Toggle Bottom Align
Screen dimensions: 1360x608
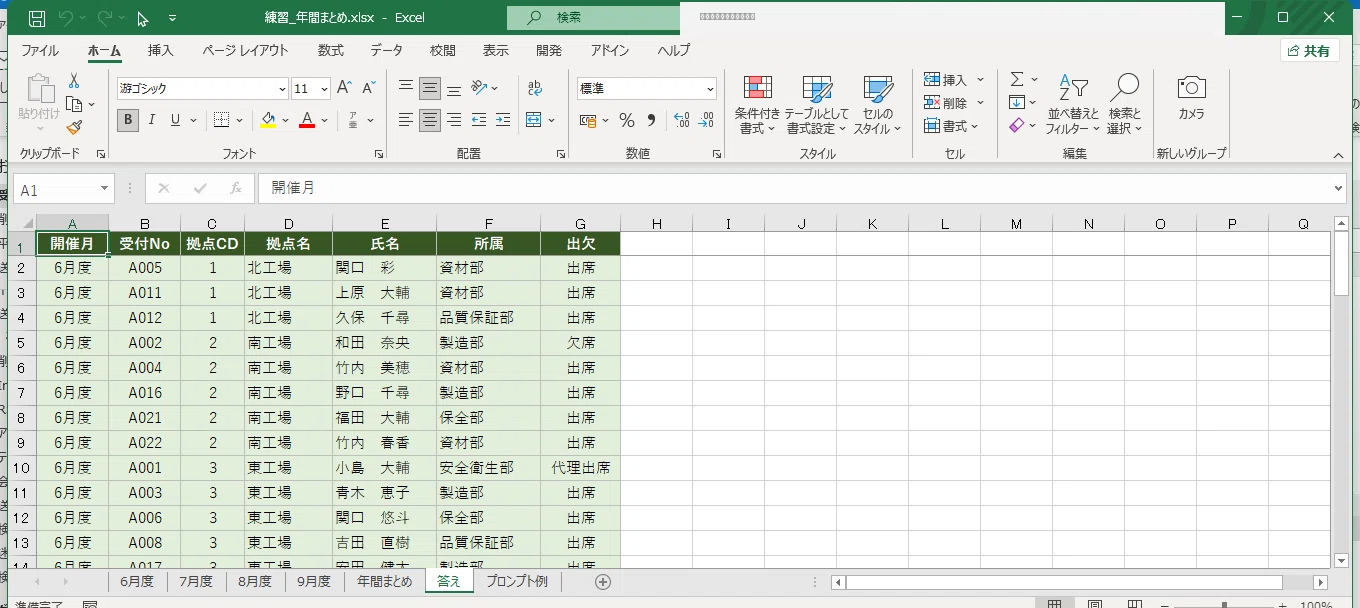point(454,88)
